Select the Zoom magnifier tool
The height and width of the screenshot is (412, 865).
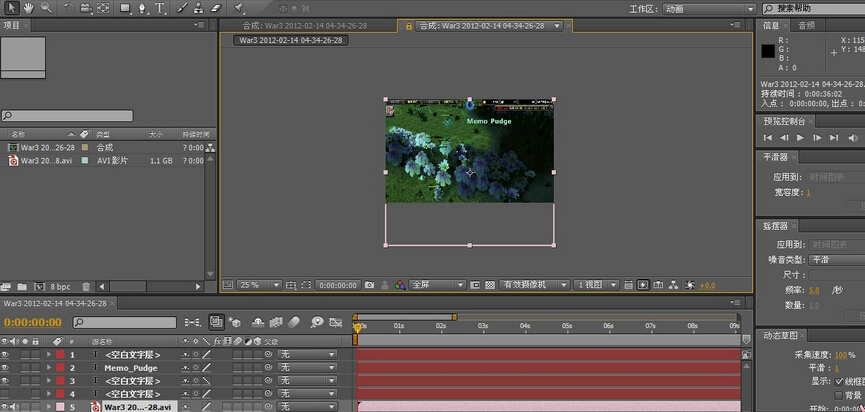(x=46, y=8)
